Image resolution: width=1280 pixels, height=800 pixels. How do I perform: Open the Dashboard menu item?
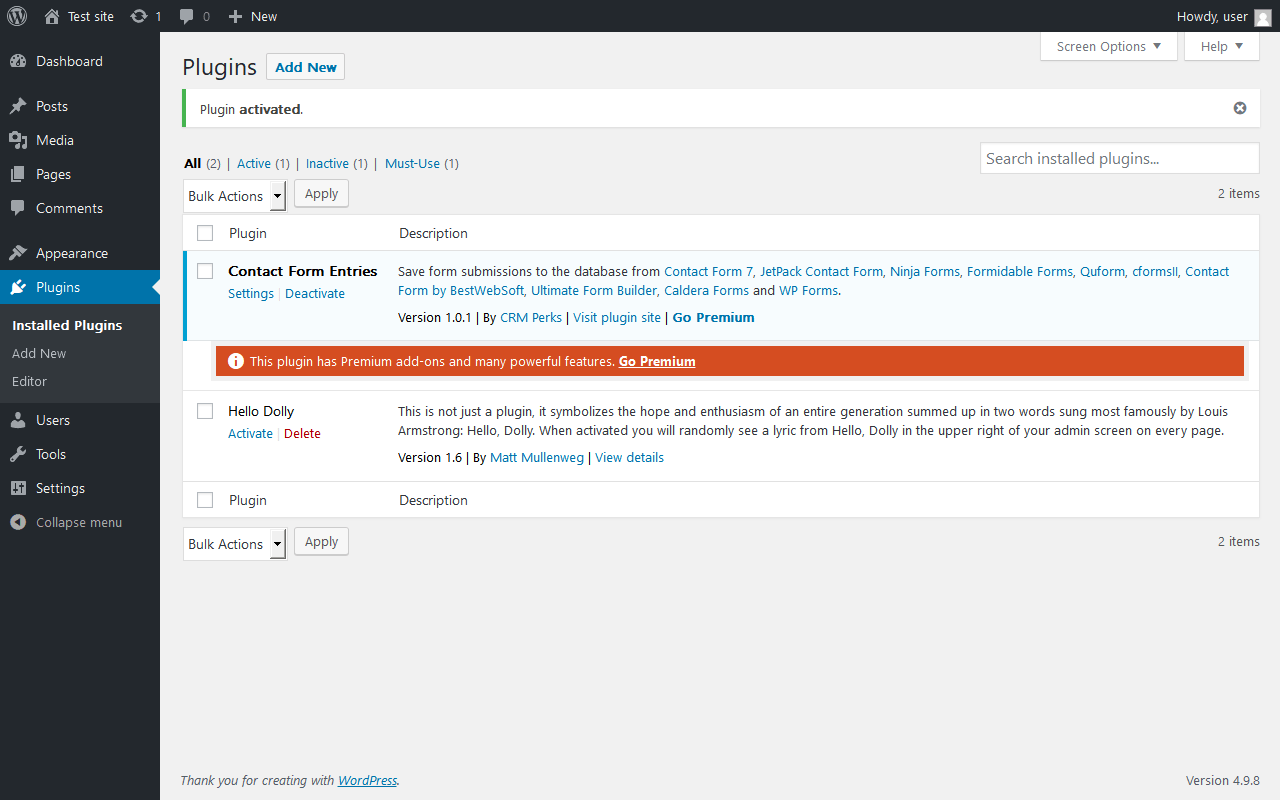(x=80, y=61)
